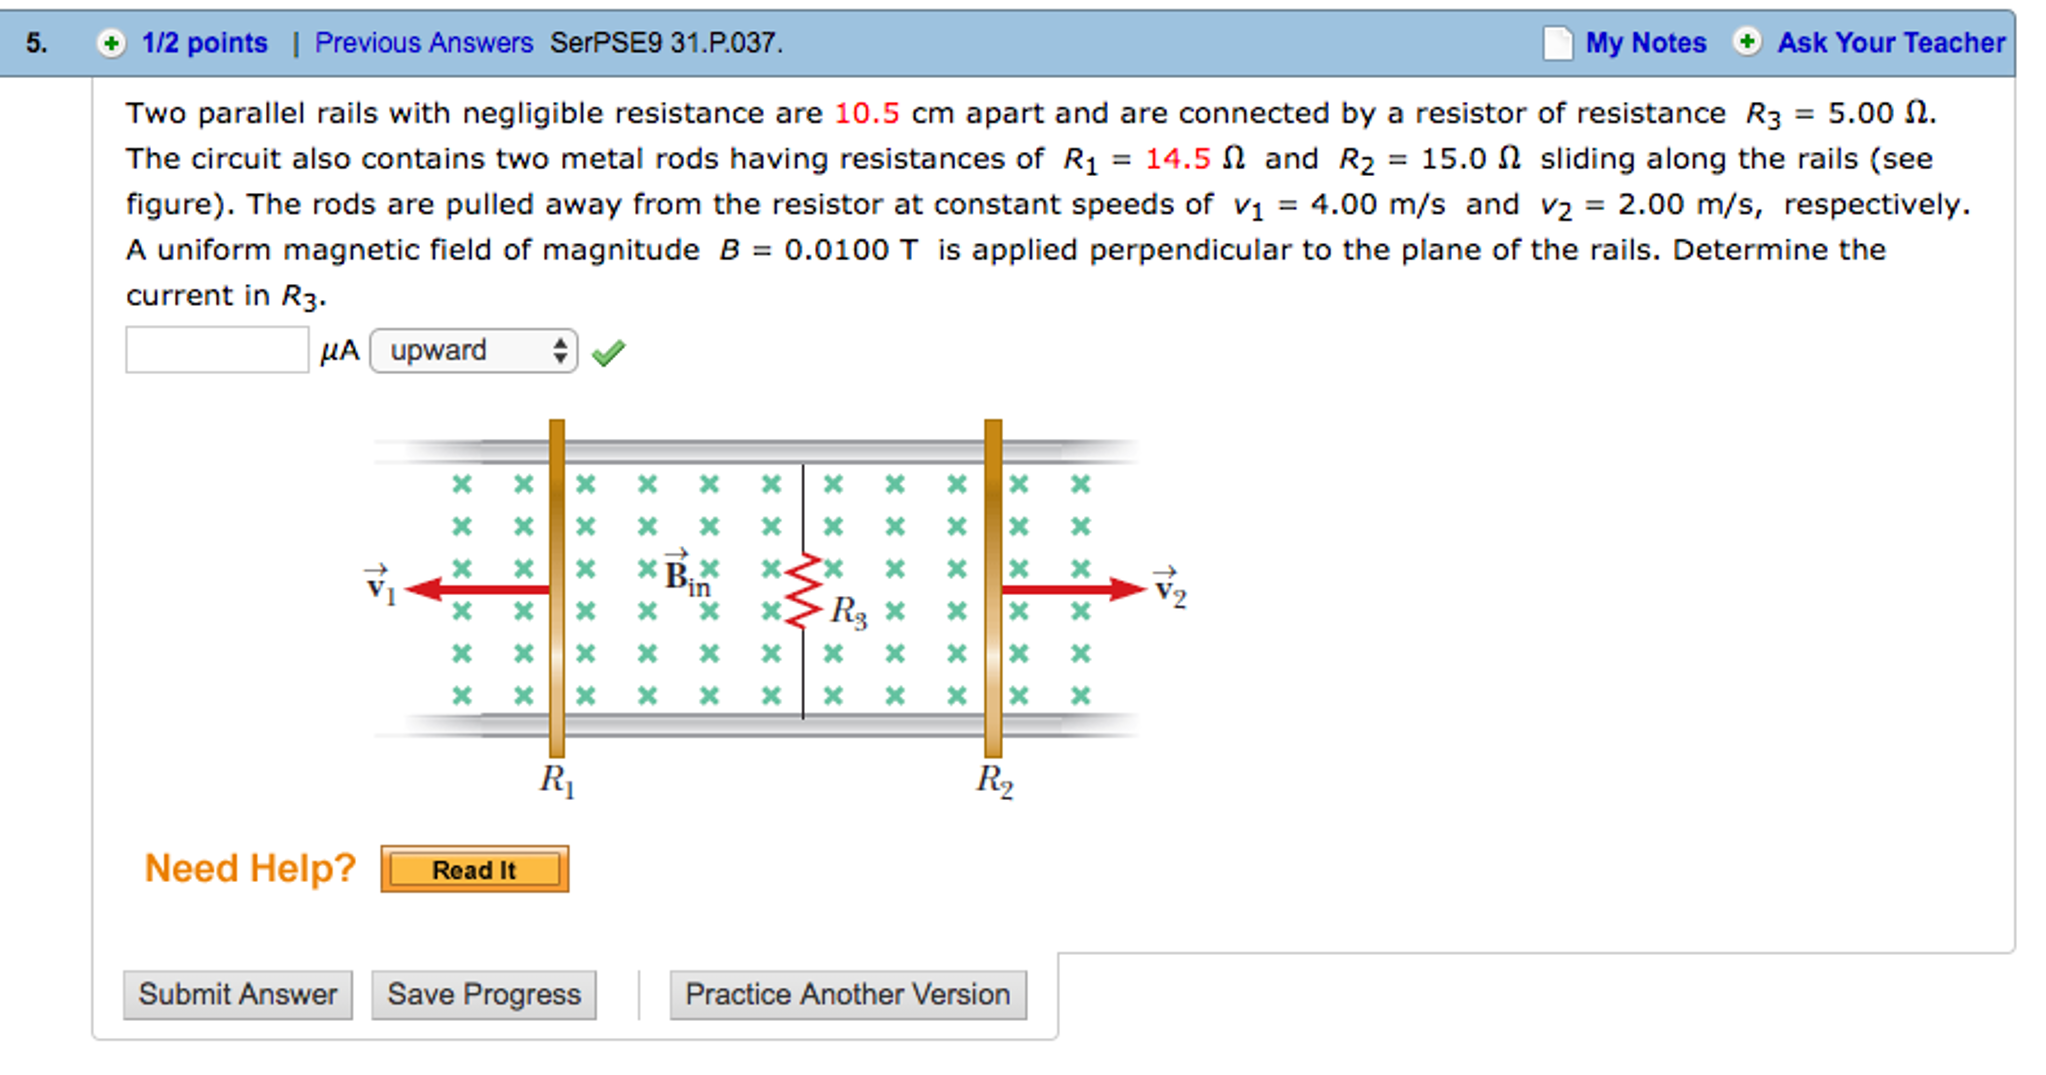The image size is (2046, 1075).
Task: Click the Ask Your Teacher link
Action: pos(1891,43)
